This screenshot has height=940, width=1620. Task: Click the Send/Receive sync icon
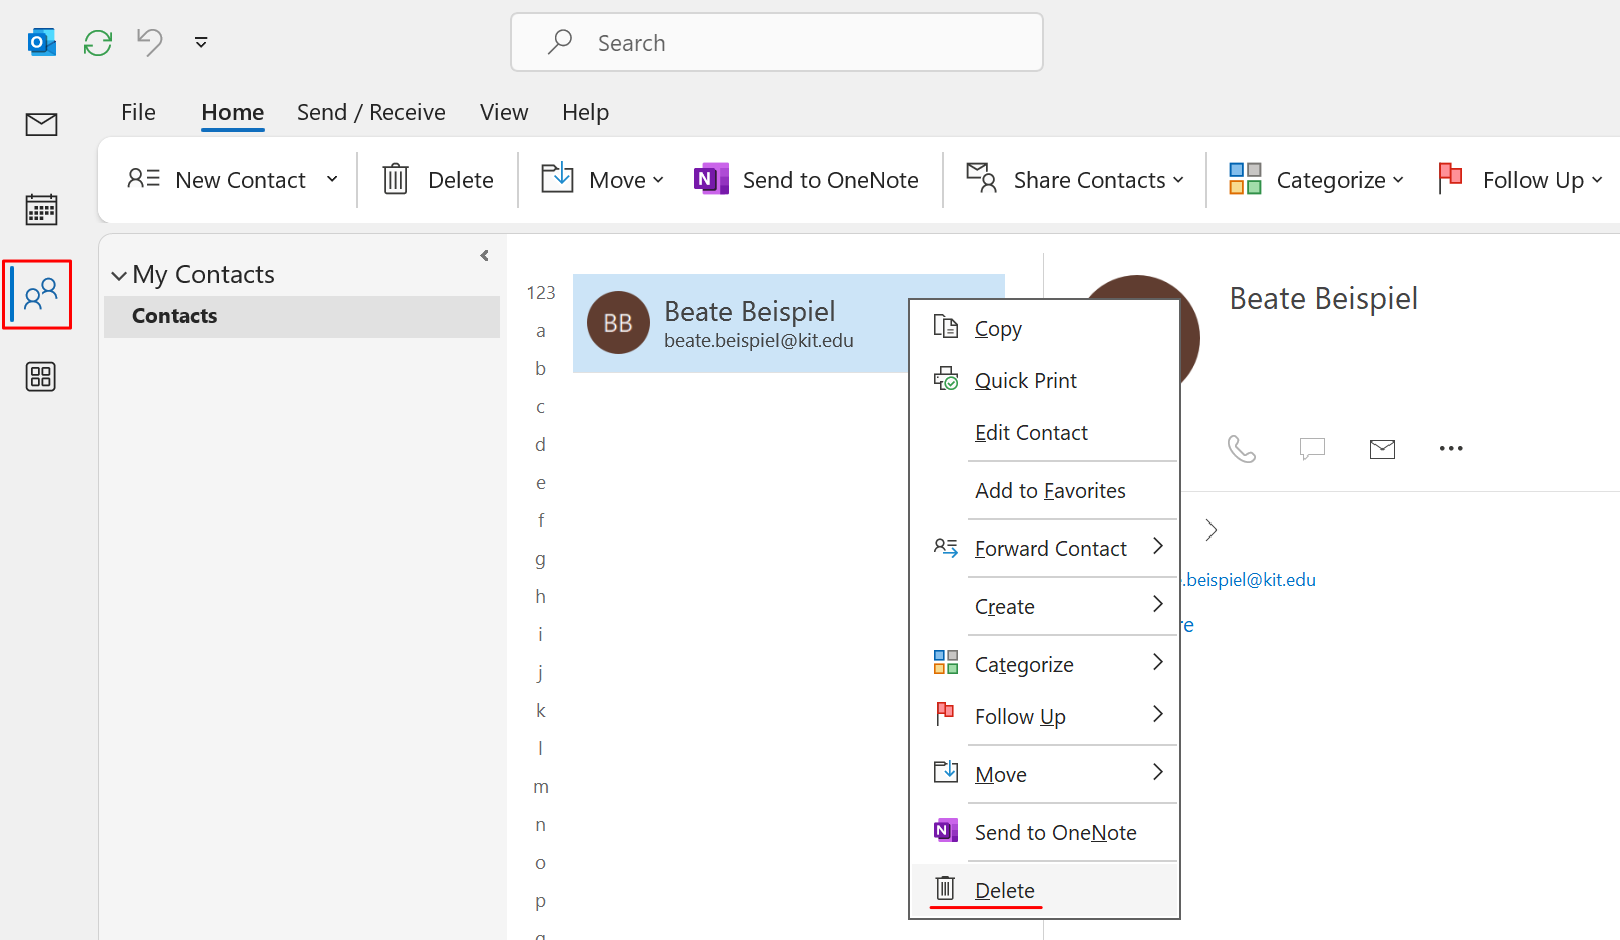coord(98,43)
